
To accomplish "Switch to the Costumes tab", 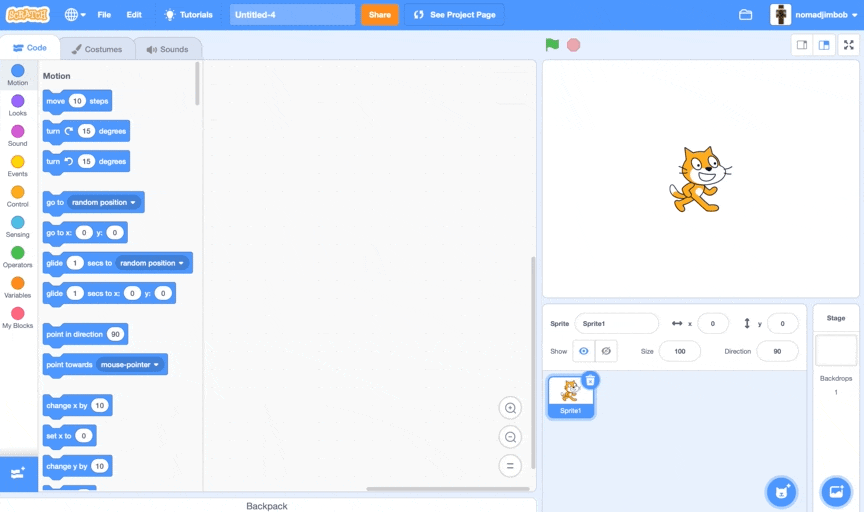I will (x=97, y=49).
